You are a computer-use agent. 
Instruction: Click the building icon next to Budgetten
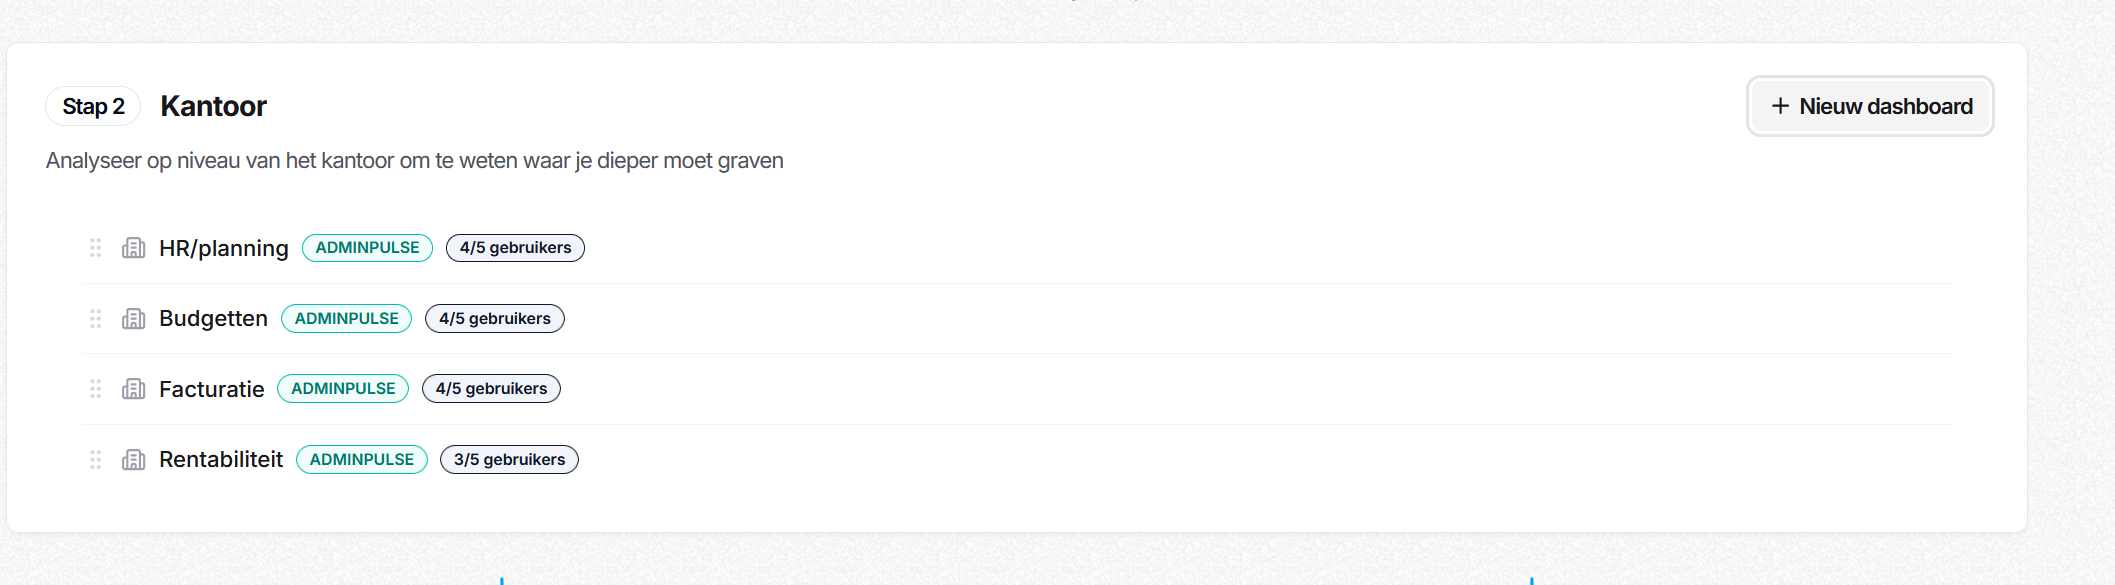coord(134,318)
